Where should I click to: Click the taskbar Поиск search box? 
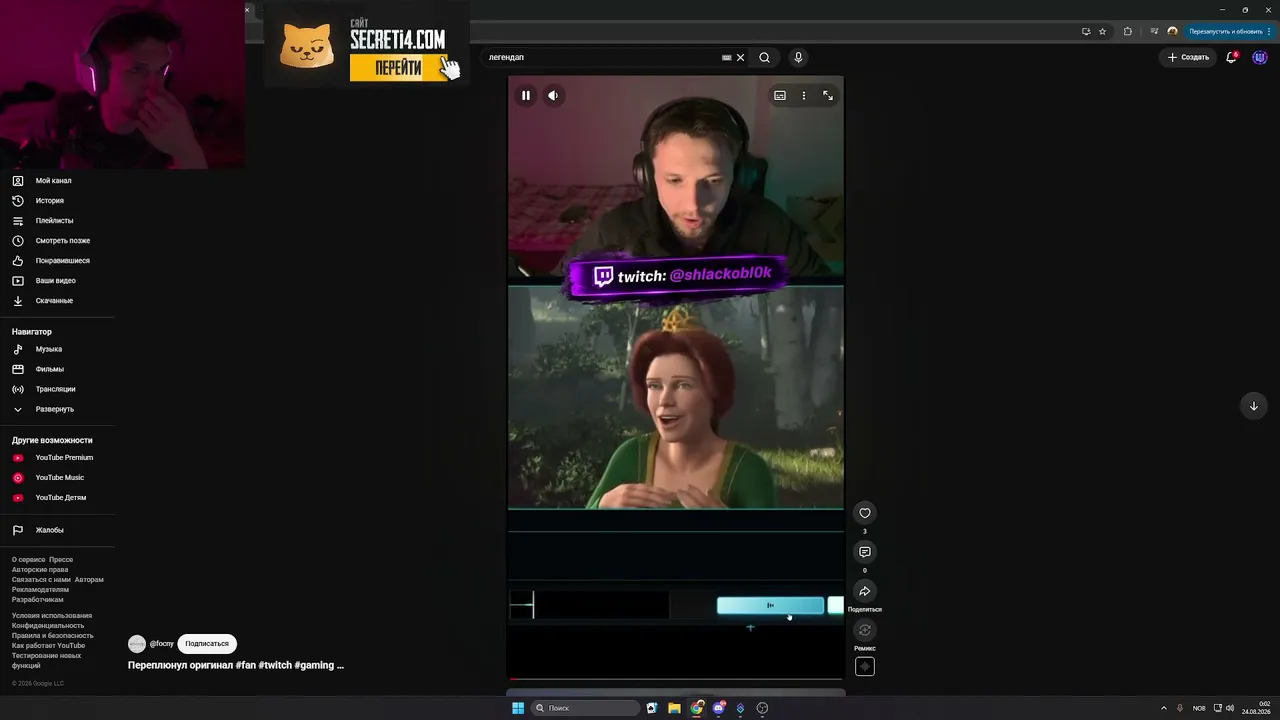[x=585, y=708]
